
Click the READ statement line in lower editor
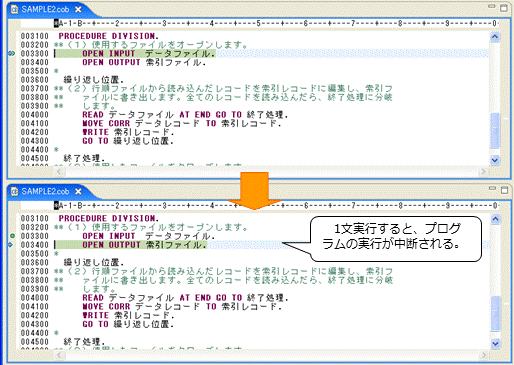(185, 298)
